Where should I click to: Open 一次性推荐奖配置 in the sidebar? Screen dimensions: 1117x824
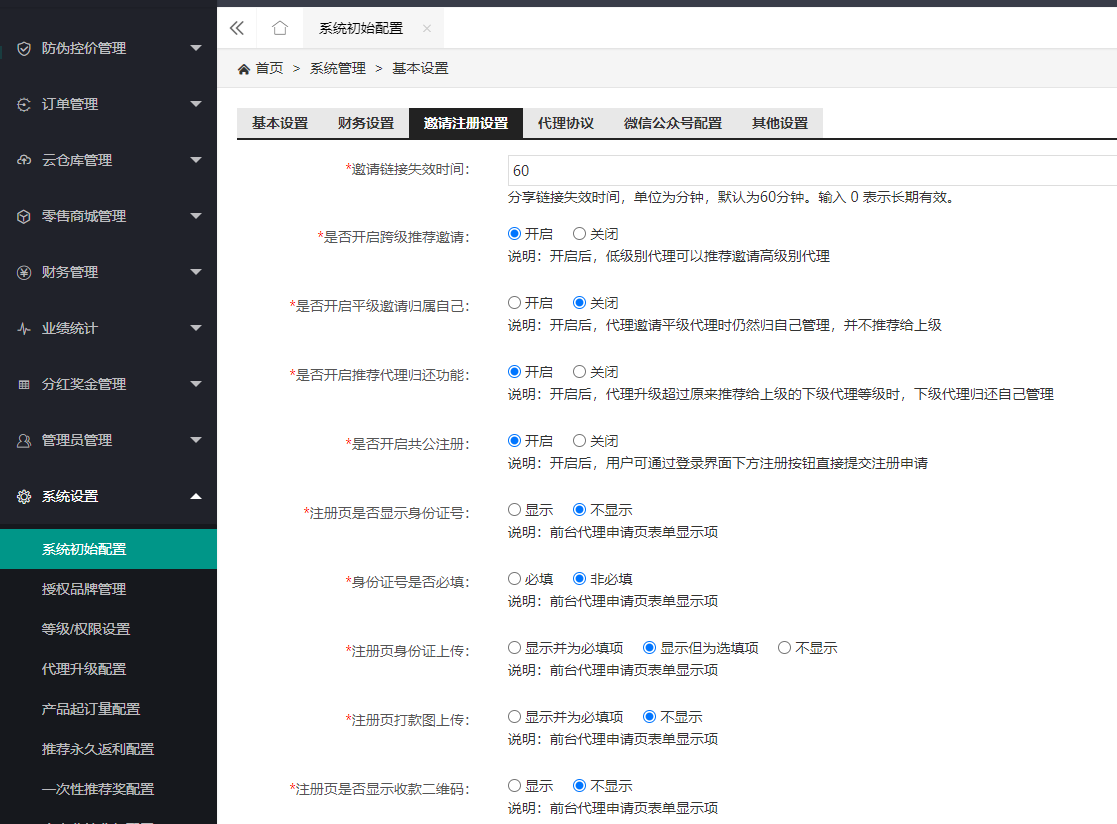(108, 788)
